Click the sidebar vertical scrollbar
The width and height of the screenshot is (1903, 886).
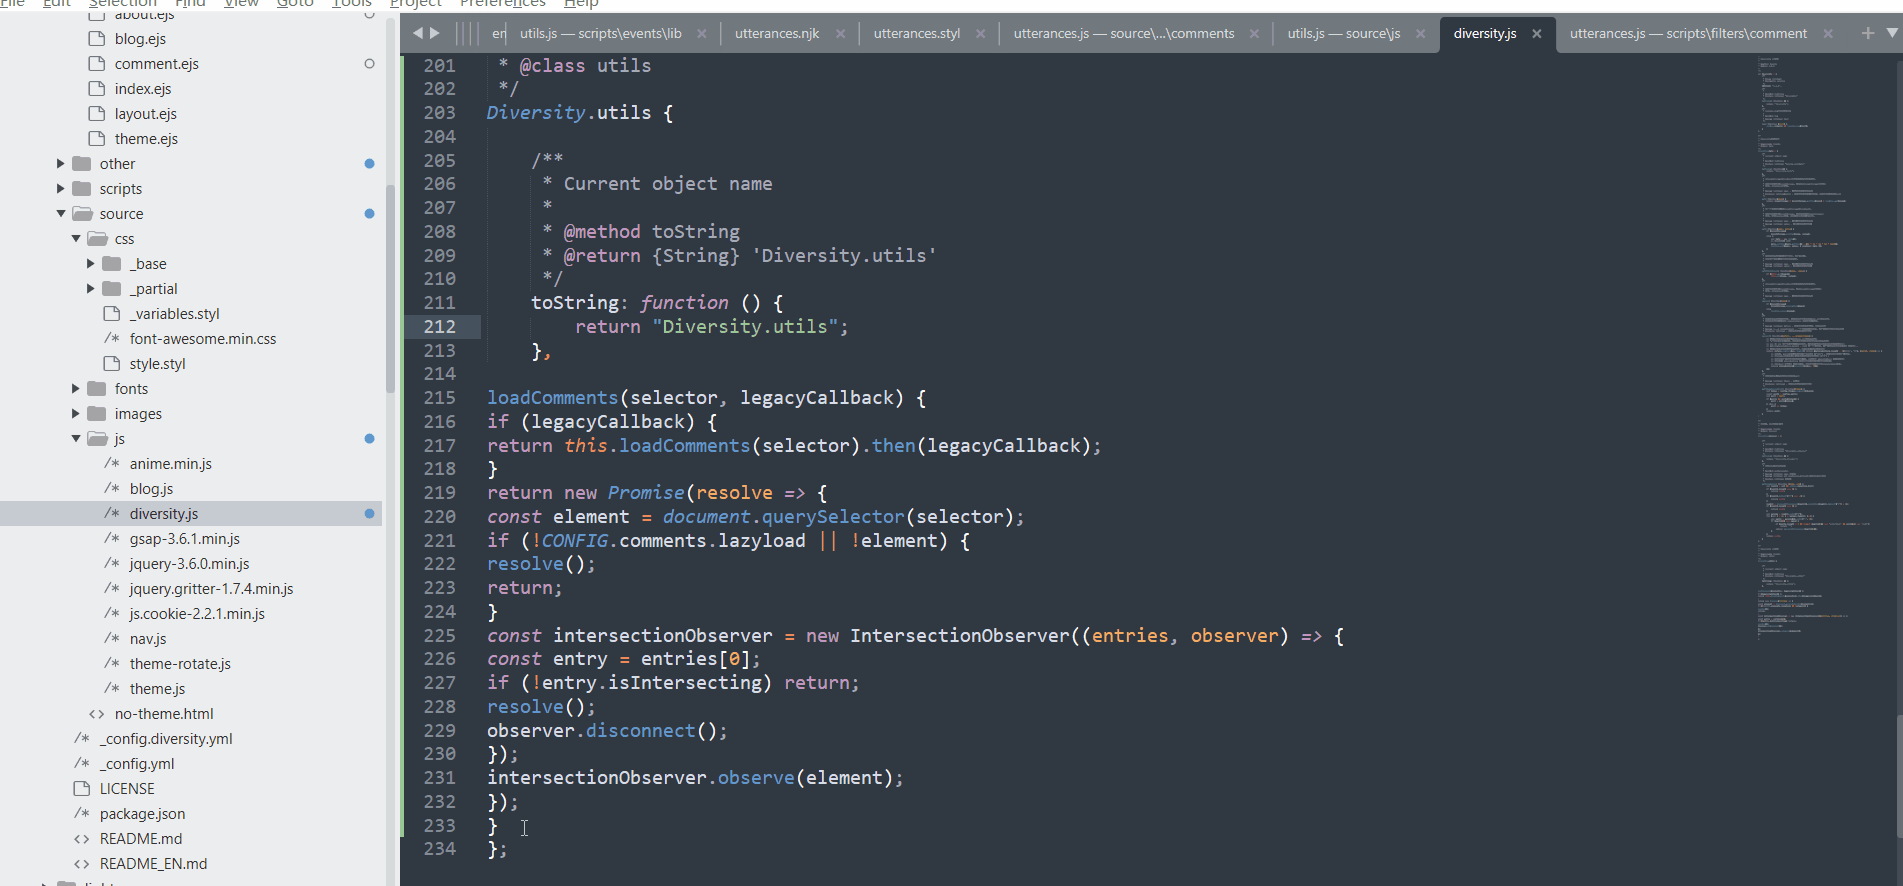(x=390, y=290)
